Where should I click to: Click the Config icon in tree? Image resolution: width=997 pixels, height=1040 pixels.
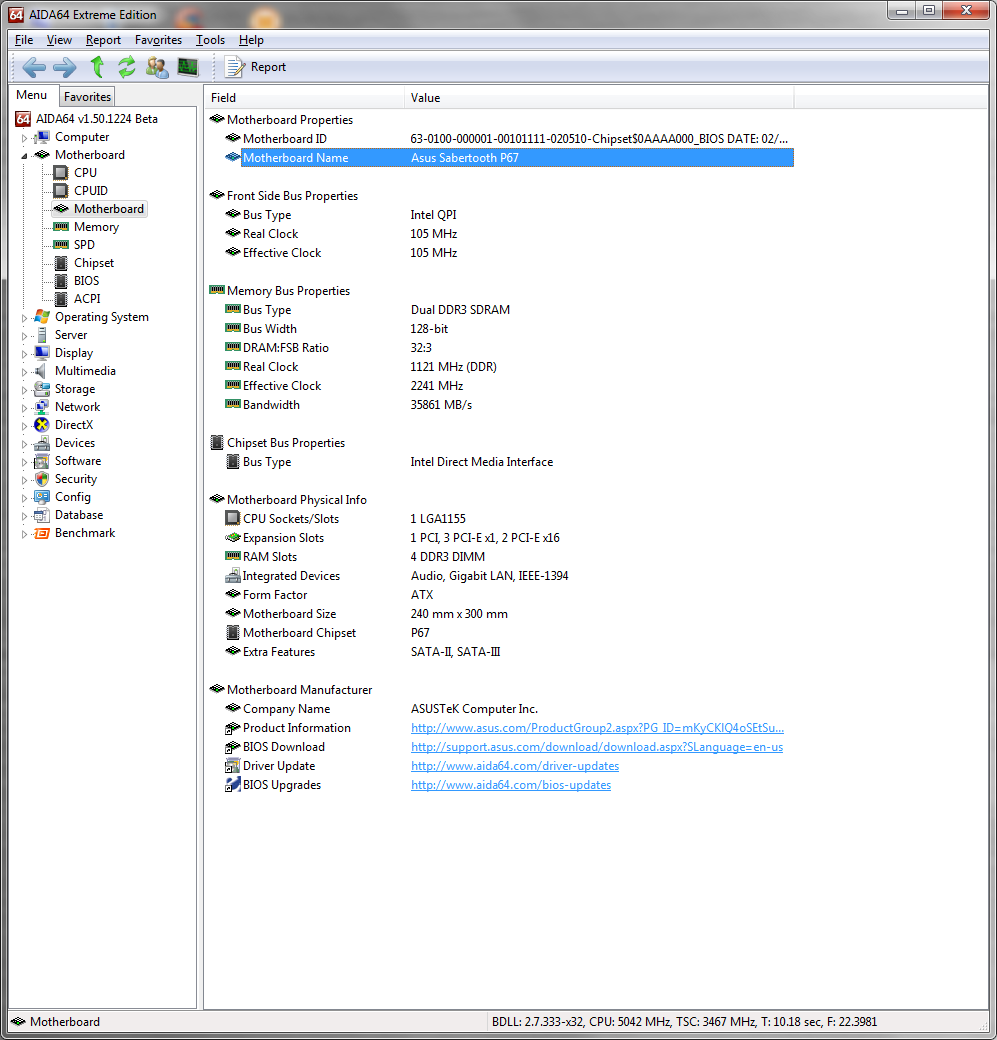click(42, 496)
